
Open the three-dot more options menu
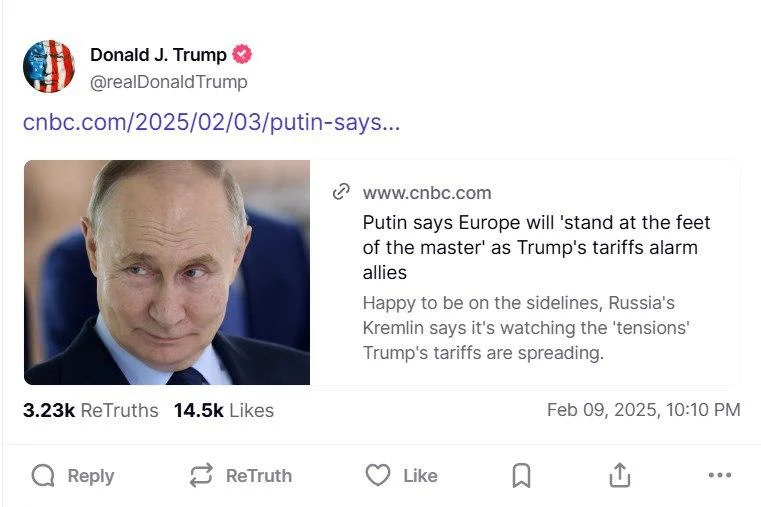point(719,476)
